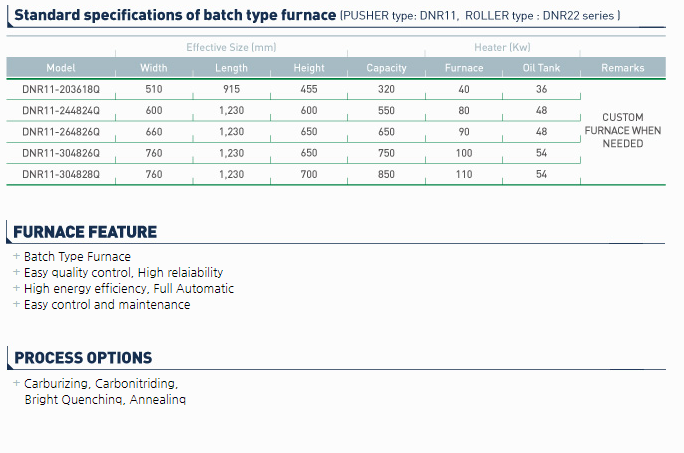Image resolution: width=684 pixels, height=453 pixels.
Task: Click the PROCESS OPTIONS heading
Action: click(83, 358)
